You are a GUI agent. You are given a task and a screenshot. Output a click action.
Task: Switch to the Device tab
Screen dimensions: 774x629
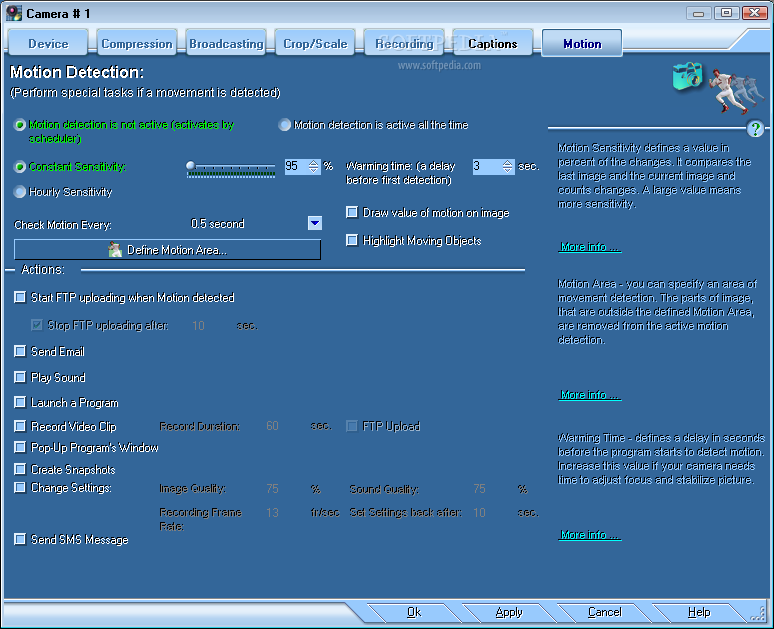pos(48,43)
